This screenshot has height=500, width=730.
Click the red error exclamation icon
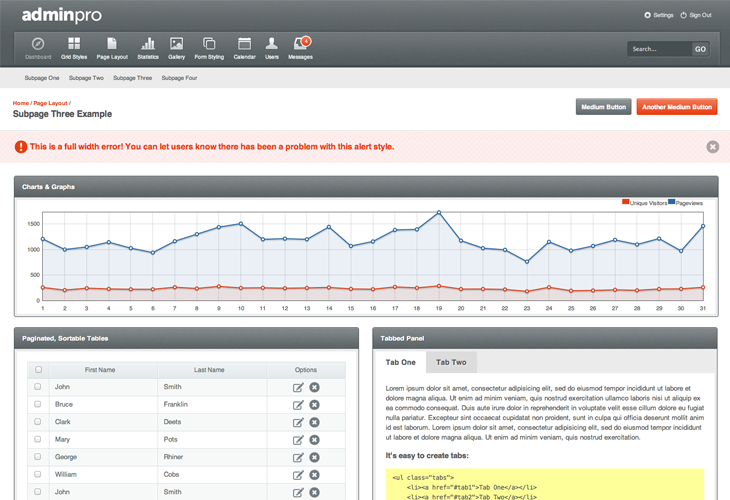click(21, 147)
